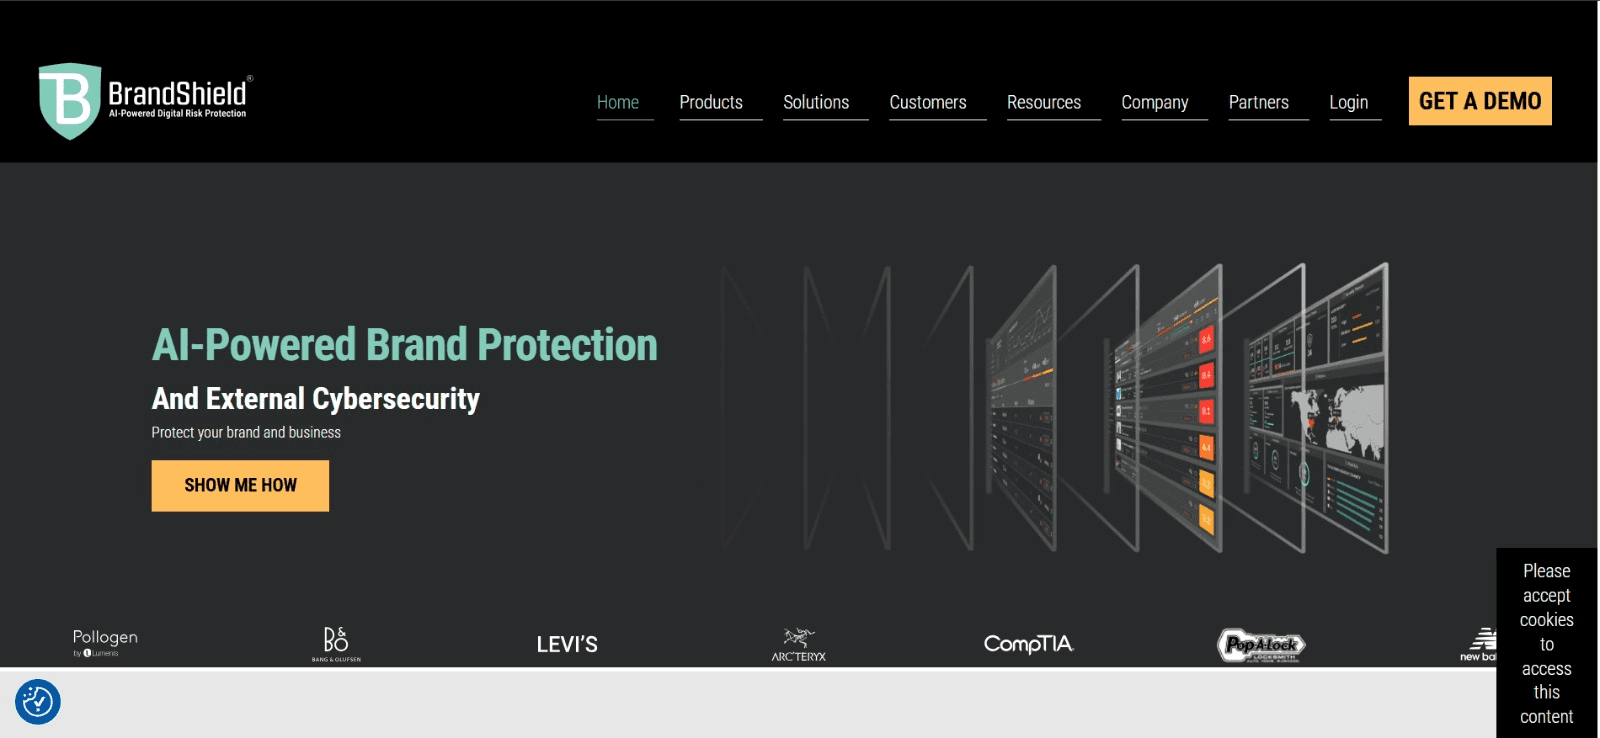Open the Products menu
This screenshot has width=1600, height=738.
pos(711,102)
